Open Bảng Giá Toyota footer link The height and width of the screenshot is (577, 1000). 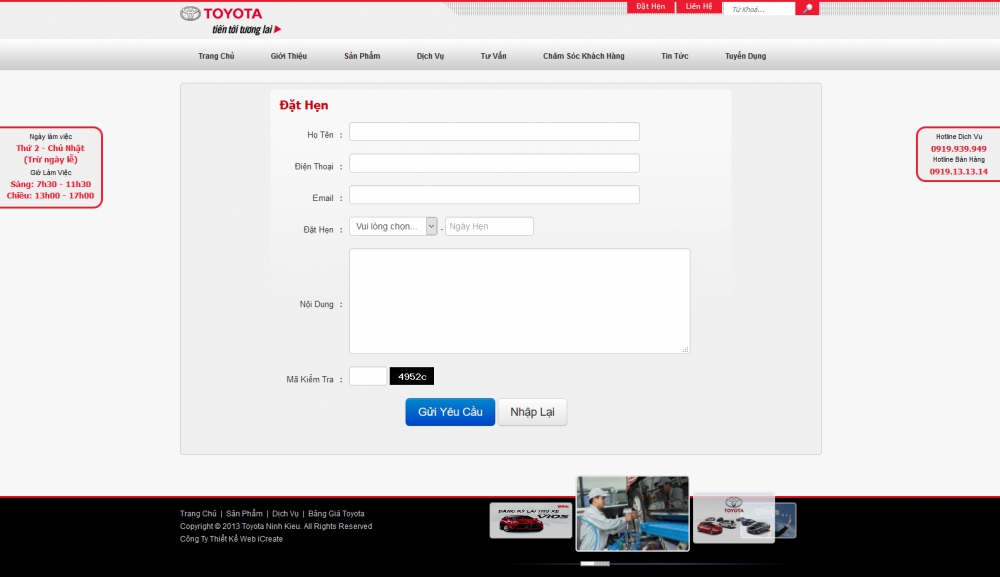click(336, 514)
